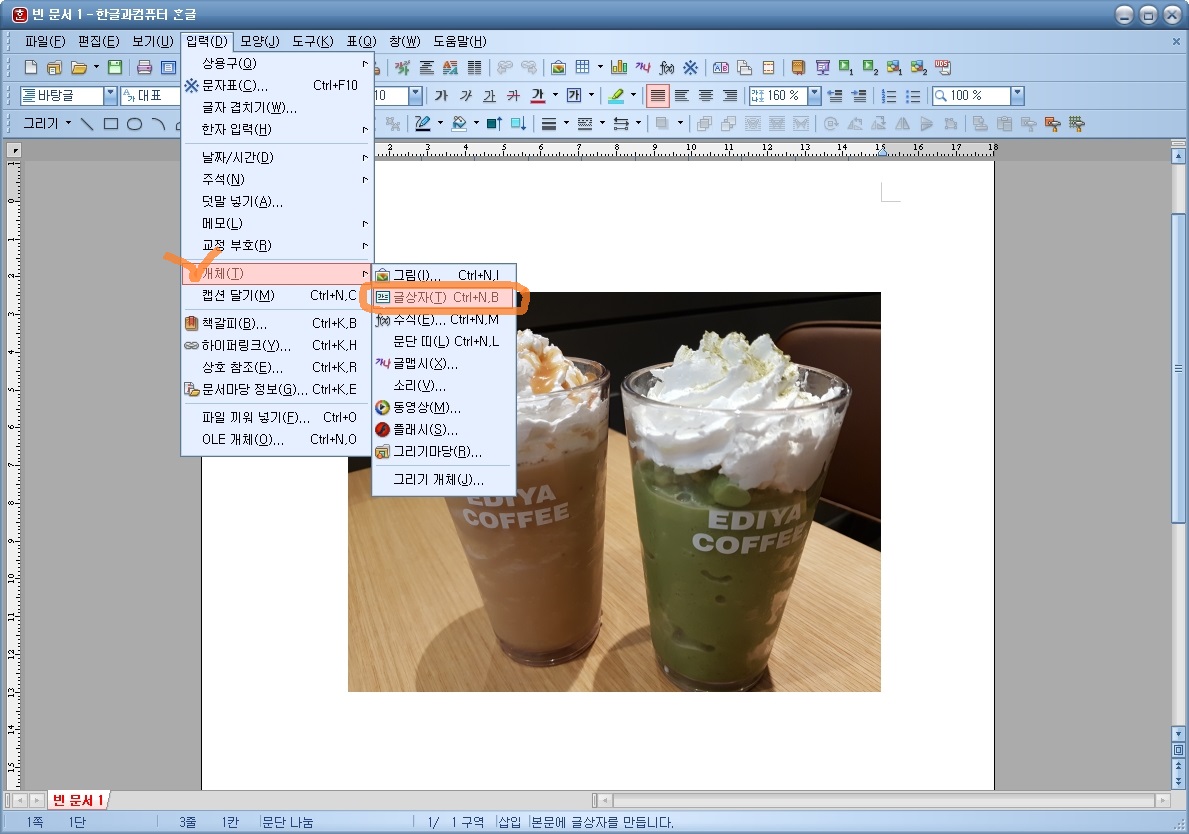Click the font color 가 swatch
This screenshot has height=834, width=1189.
click(x=538, y=96)
